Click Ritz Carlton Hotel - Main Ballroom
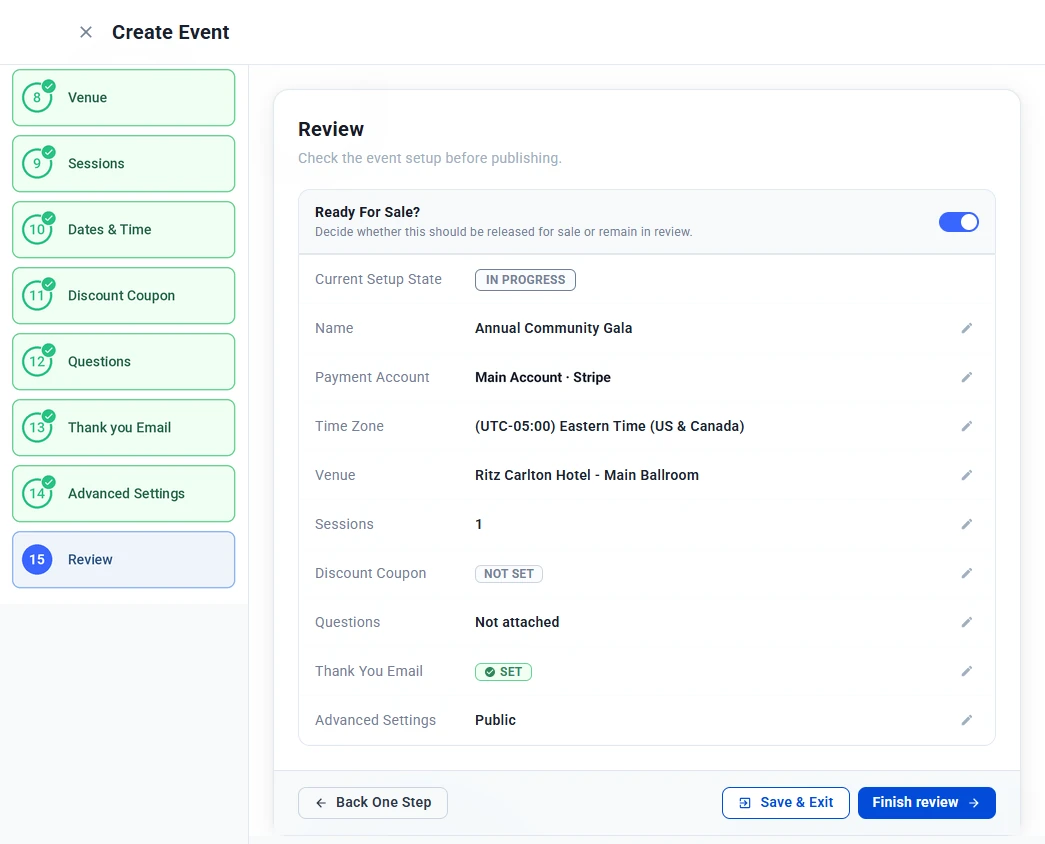Screen dimensions: 1045x844 (x=586, y=475)
